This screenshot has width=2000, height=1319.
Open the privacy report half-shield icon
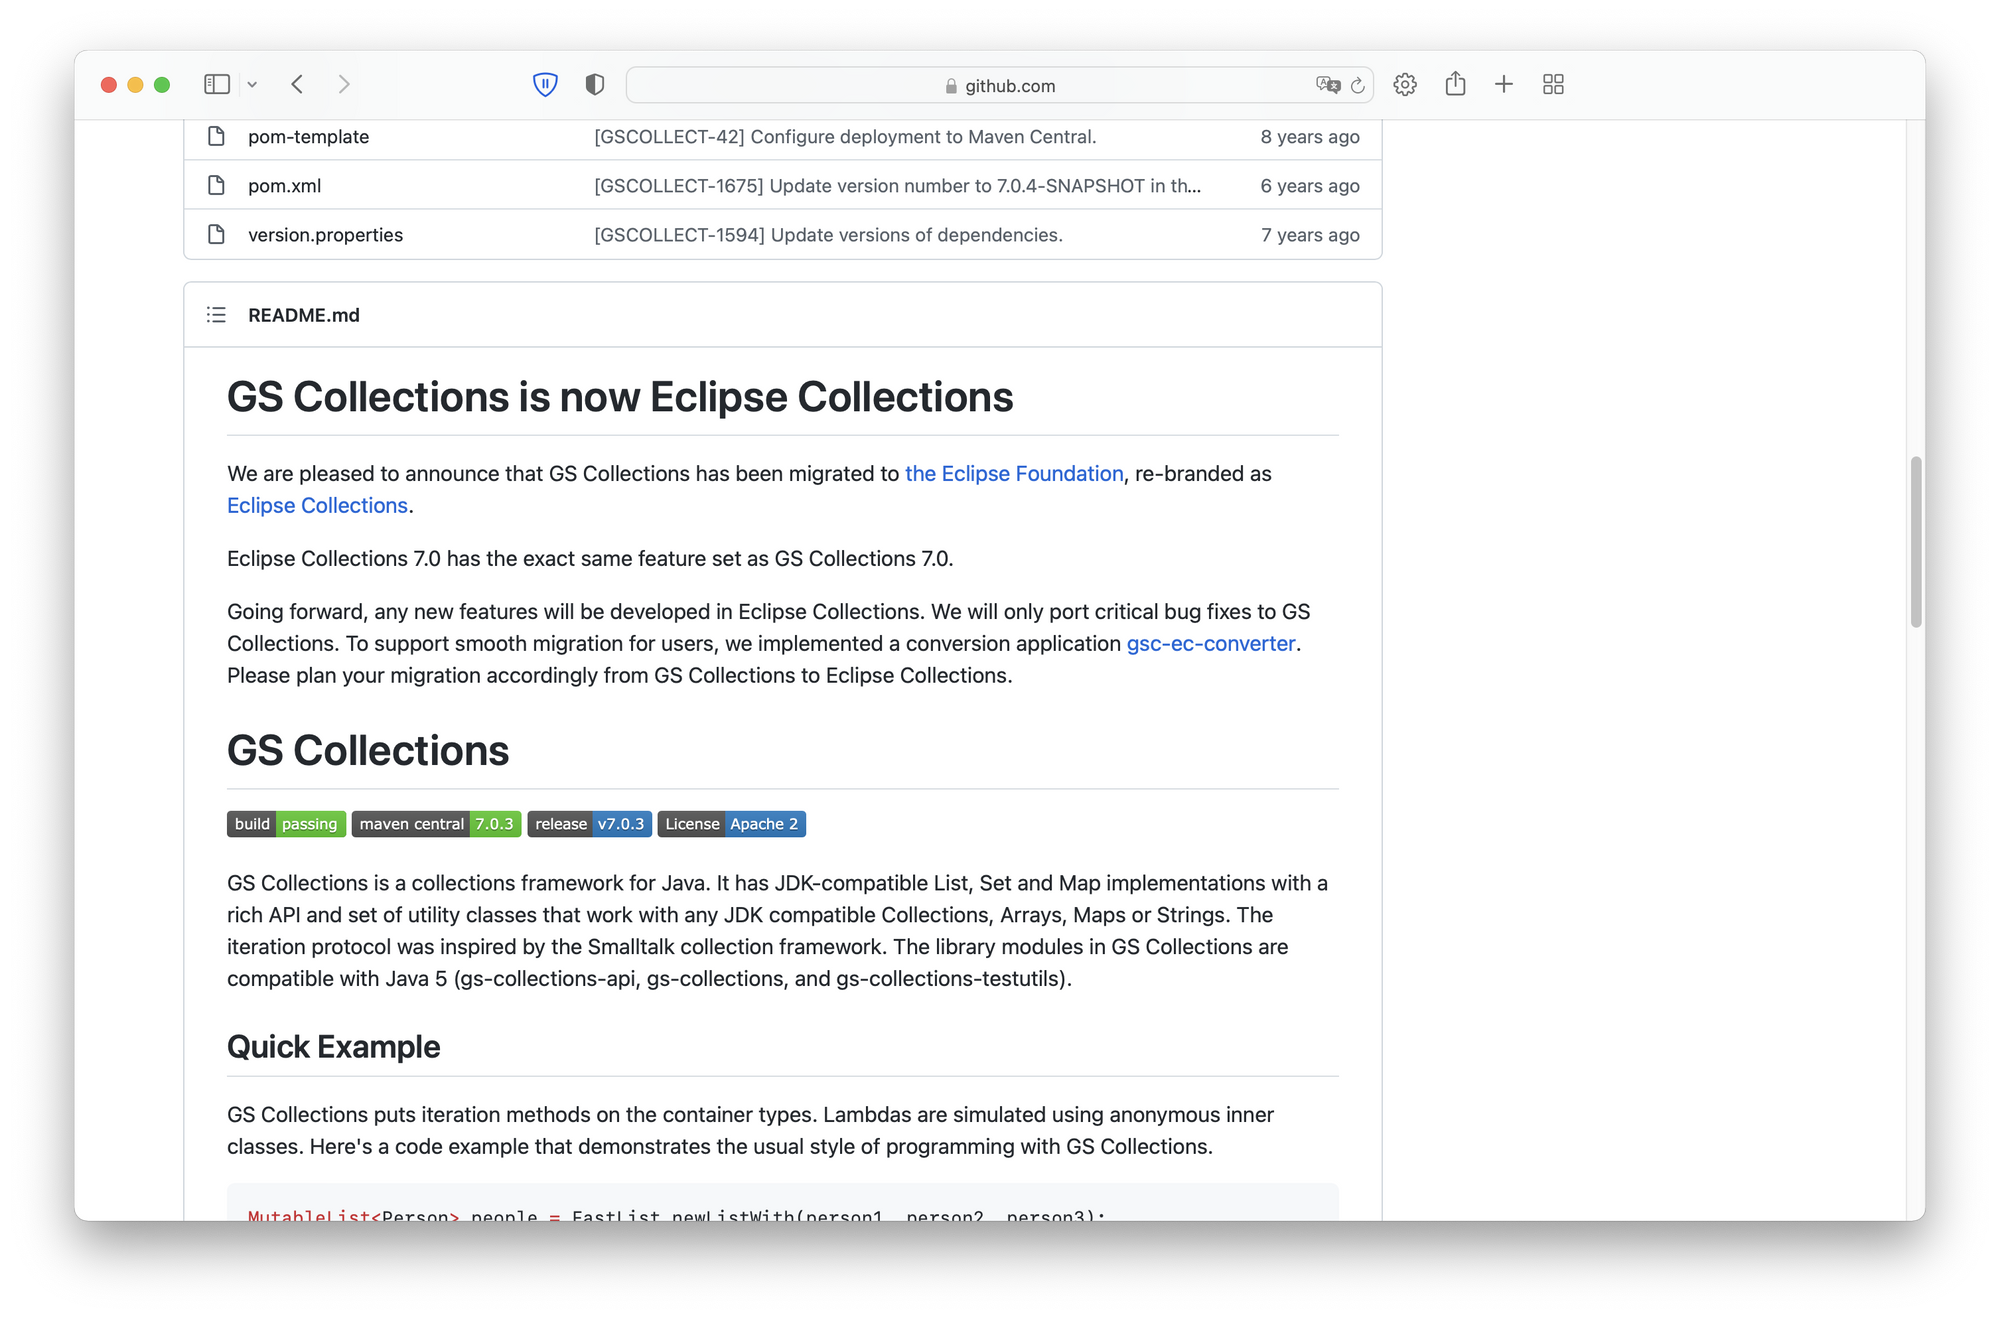tap(595, 85)
